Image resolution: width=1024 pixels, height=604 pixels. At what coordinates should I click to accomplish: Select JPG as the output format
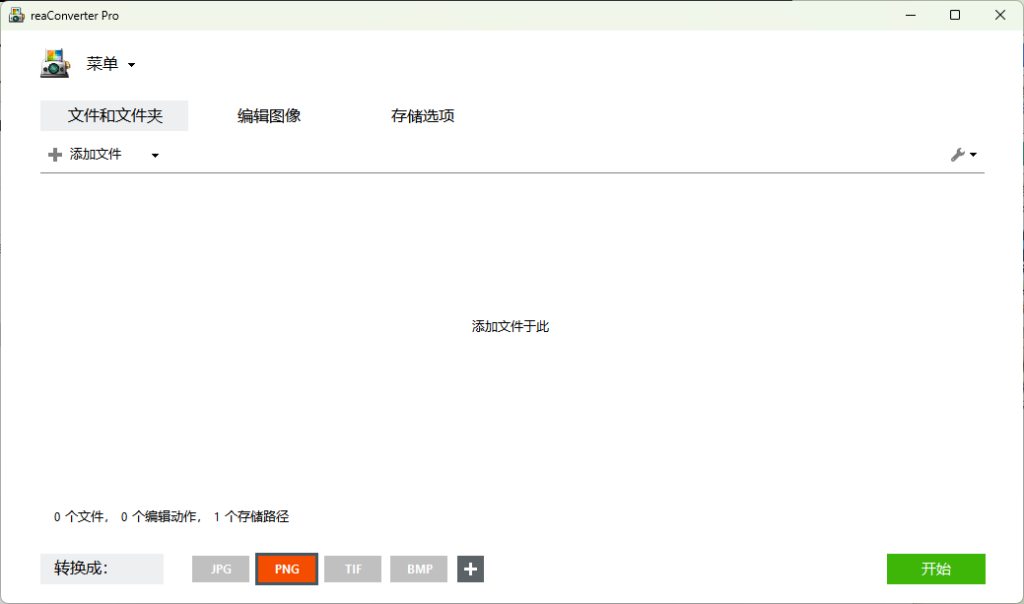(x=220, y=568)
